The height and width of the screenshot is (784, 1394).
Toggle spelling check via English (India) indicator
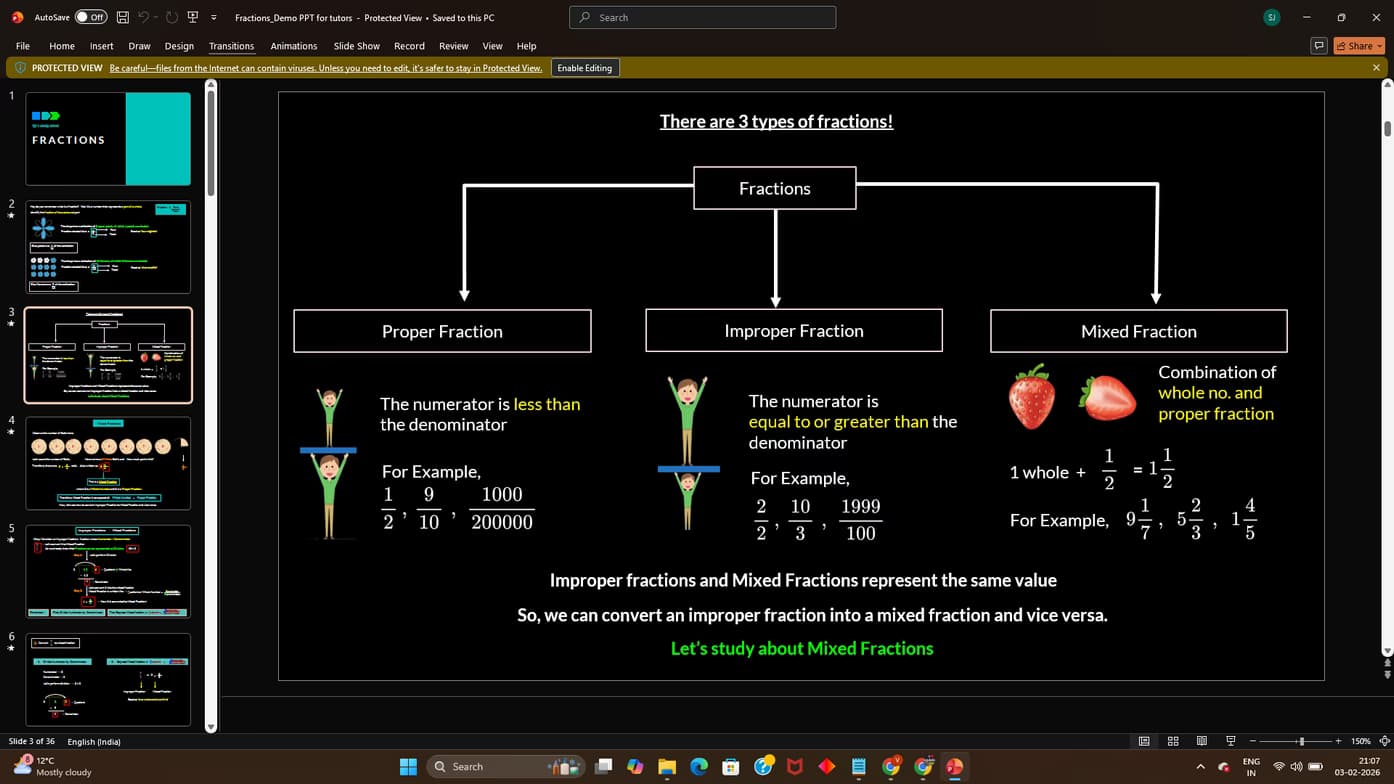pyautogui.click(x=95, y=741)
